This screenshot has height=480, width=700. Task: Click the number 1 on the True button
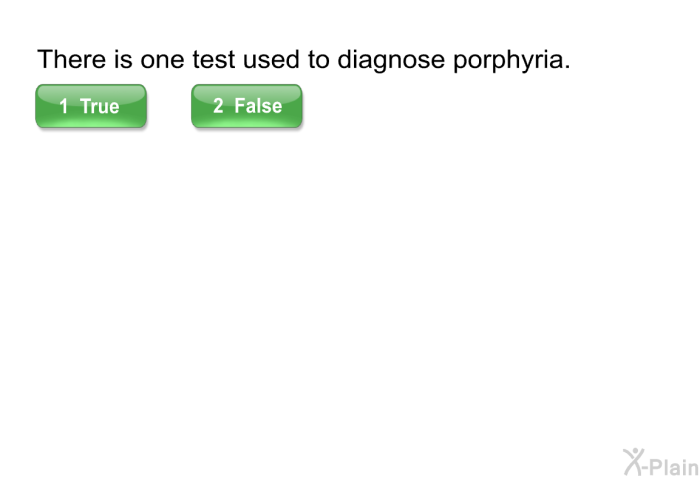(64, 106)
